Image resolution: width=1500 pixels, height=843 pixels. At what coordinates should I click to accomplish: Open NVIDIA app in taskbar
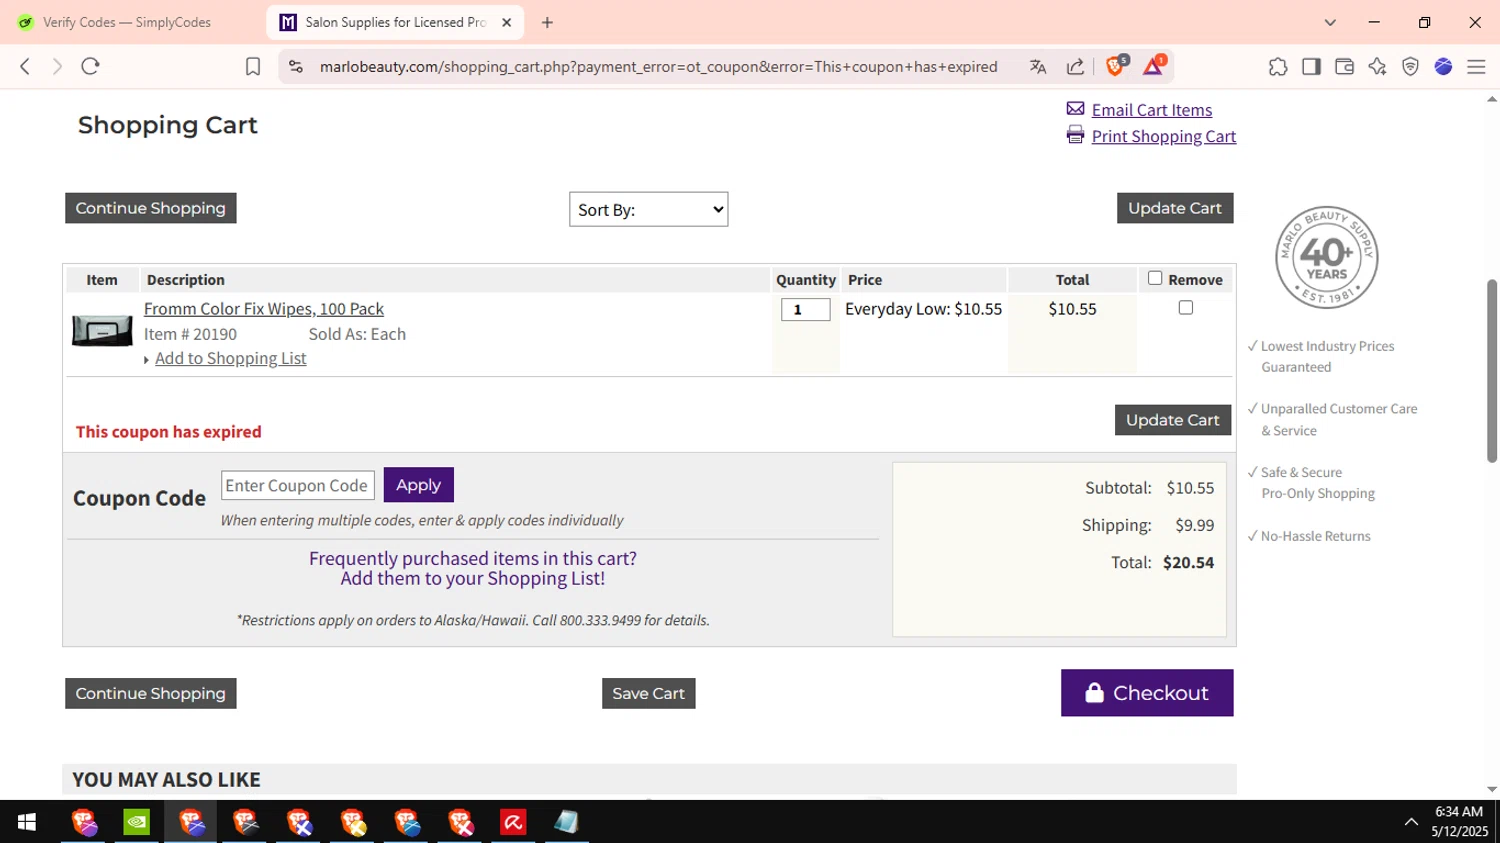pos(137,822)
